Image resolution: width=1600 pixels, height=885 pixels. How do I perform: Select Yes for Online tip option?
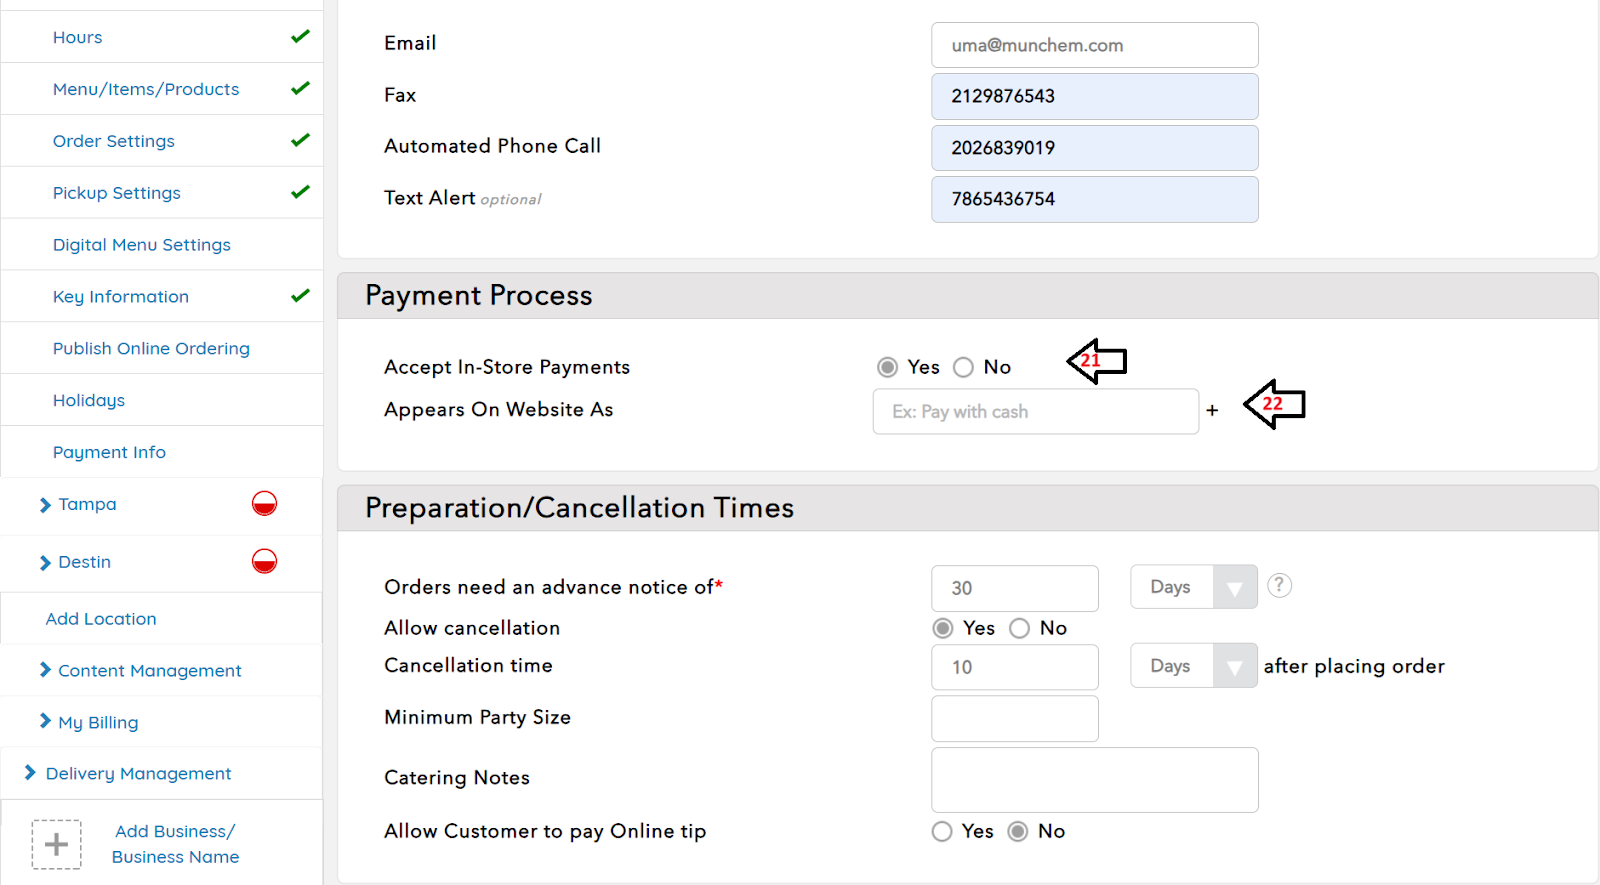[942, 831]
